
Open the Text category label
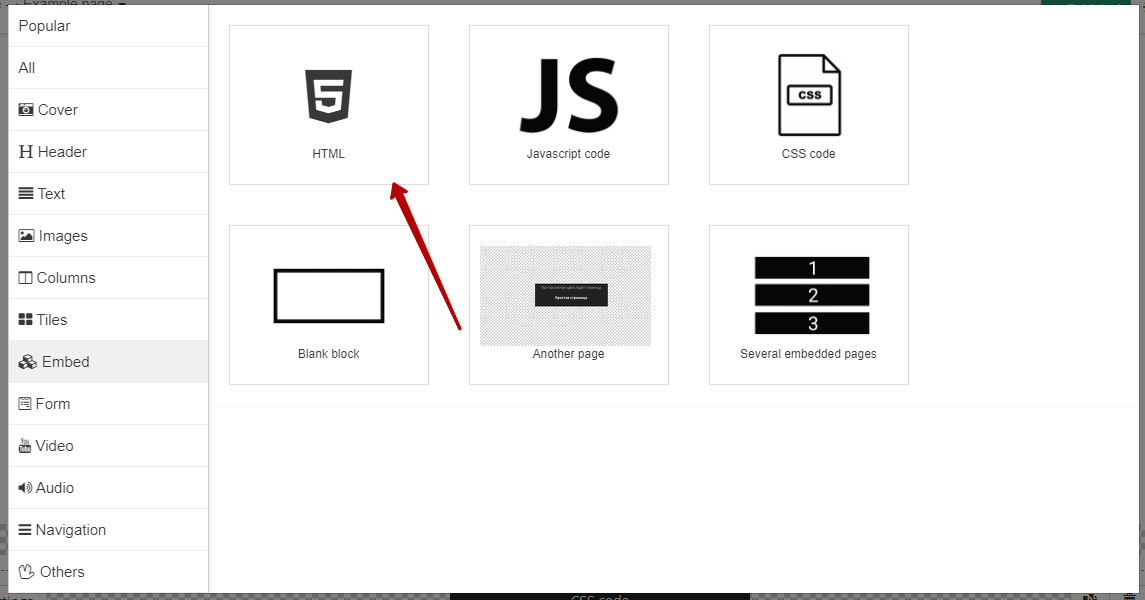(51, 193)
